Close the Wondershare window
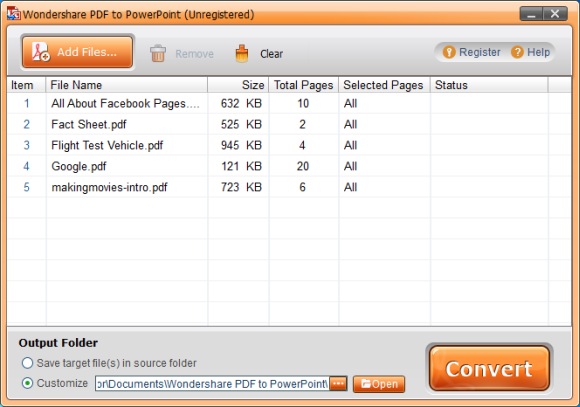580x407 pixels. coord(555,14)
